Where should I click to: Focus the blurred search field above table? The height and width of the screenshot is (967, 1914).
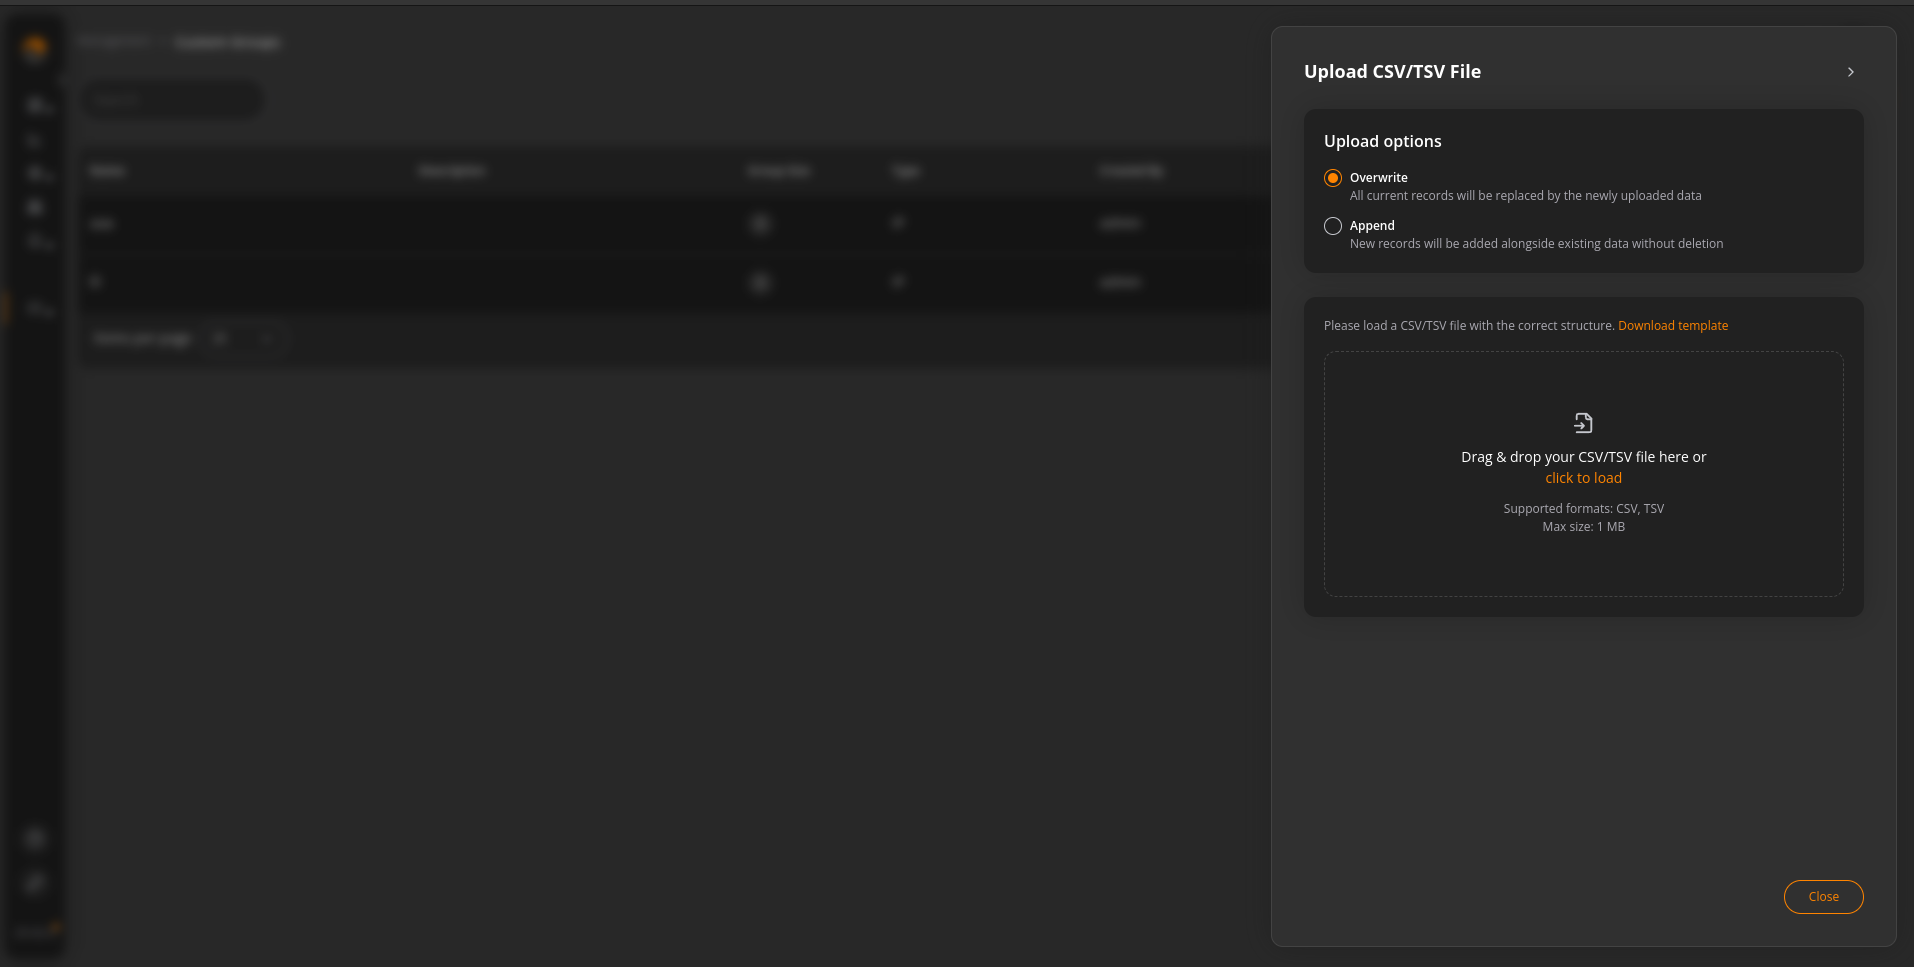pos(172,100)
